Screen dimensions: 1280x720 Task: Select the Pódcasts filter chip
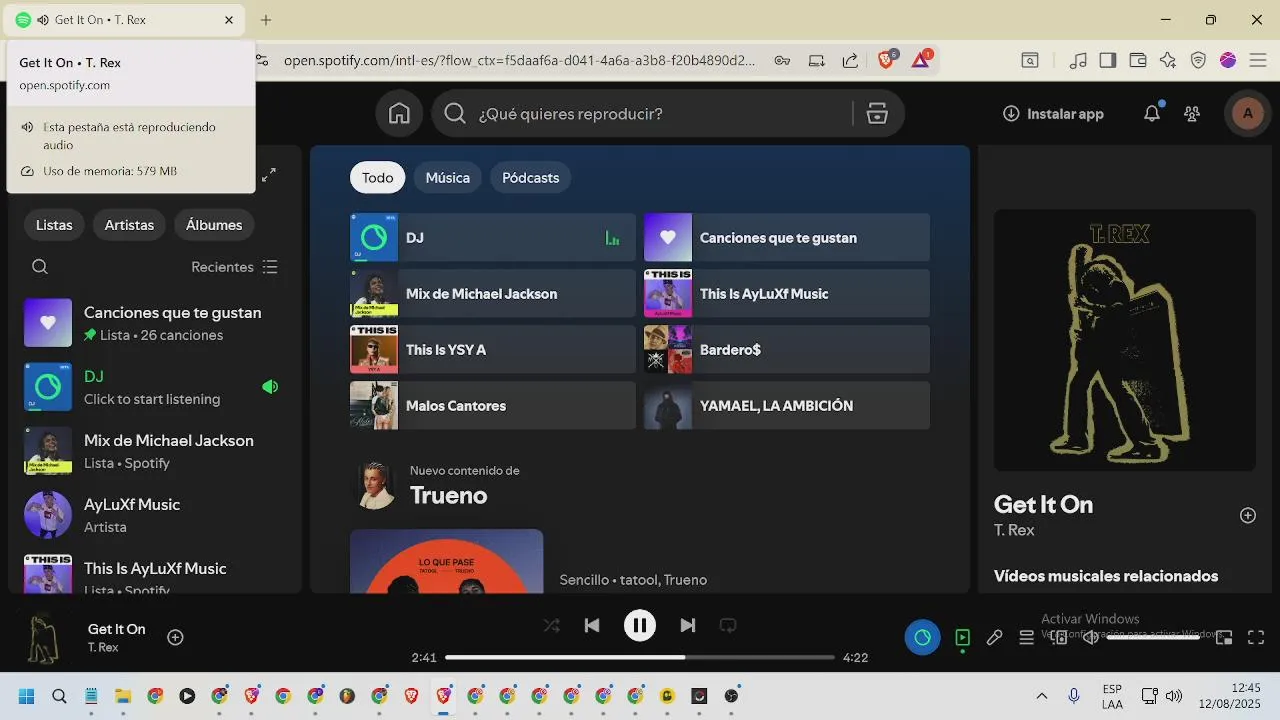530,177
